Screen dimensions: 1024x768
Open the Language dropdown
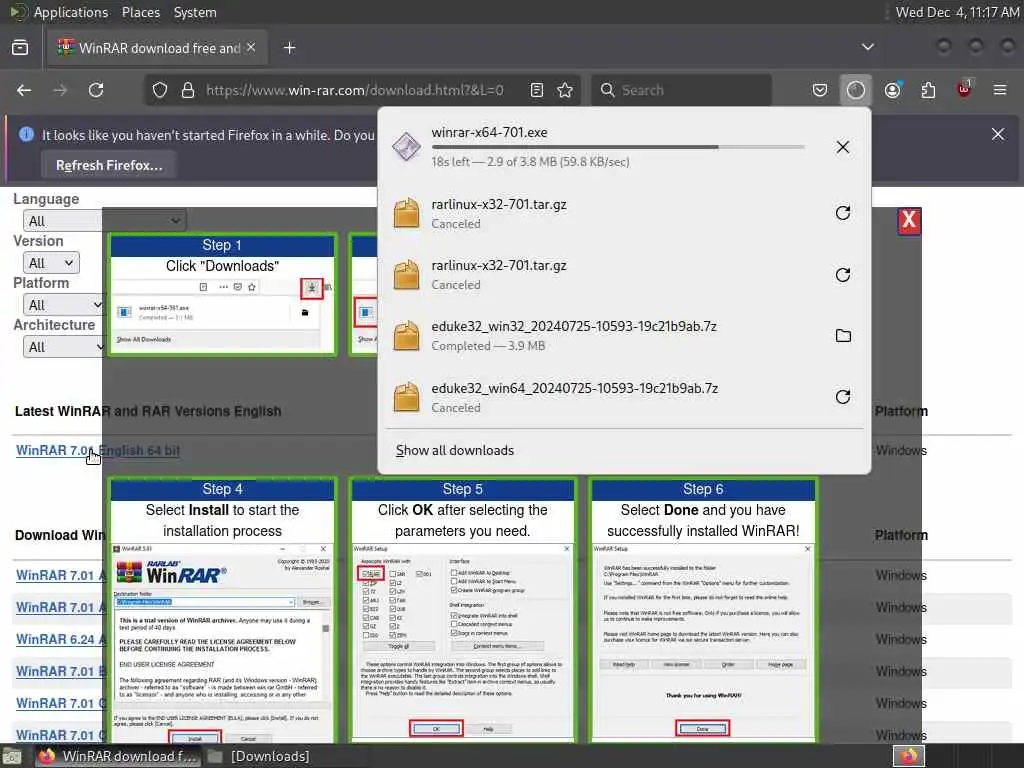click(x=104, y=221)
